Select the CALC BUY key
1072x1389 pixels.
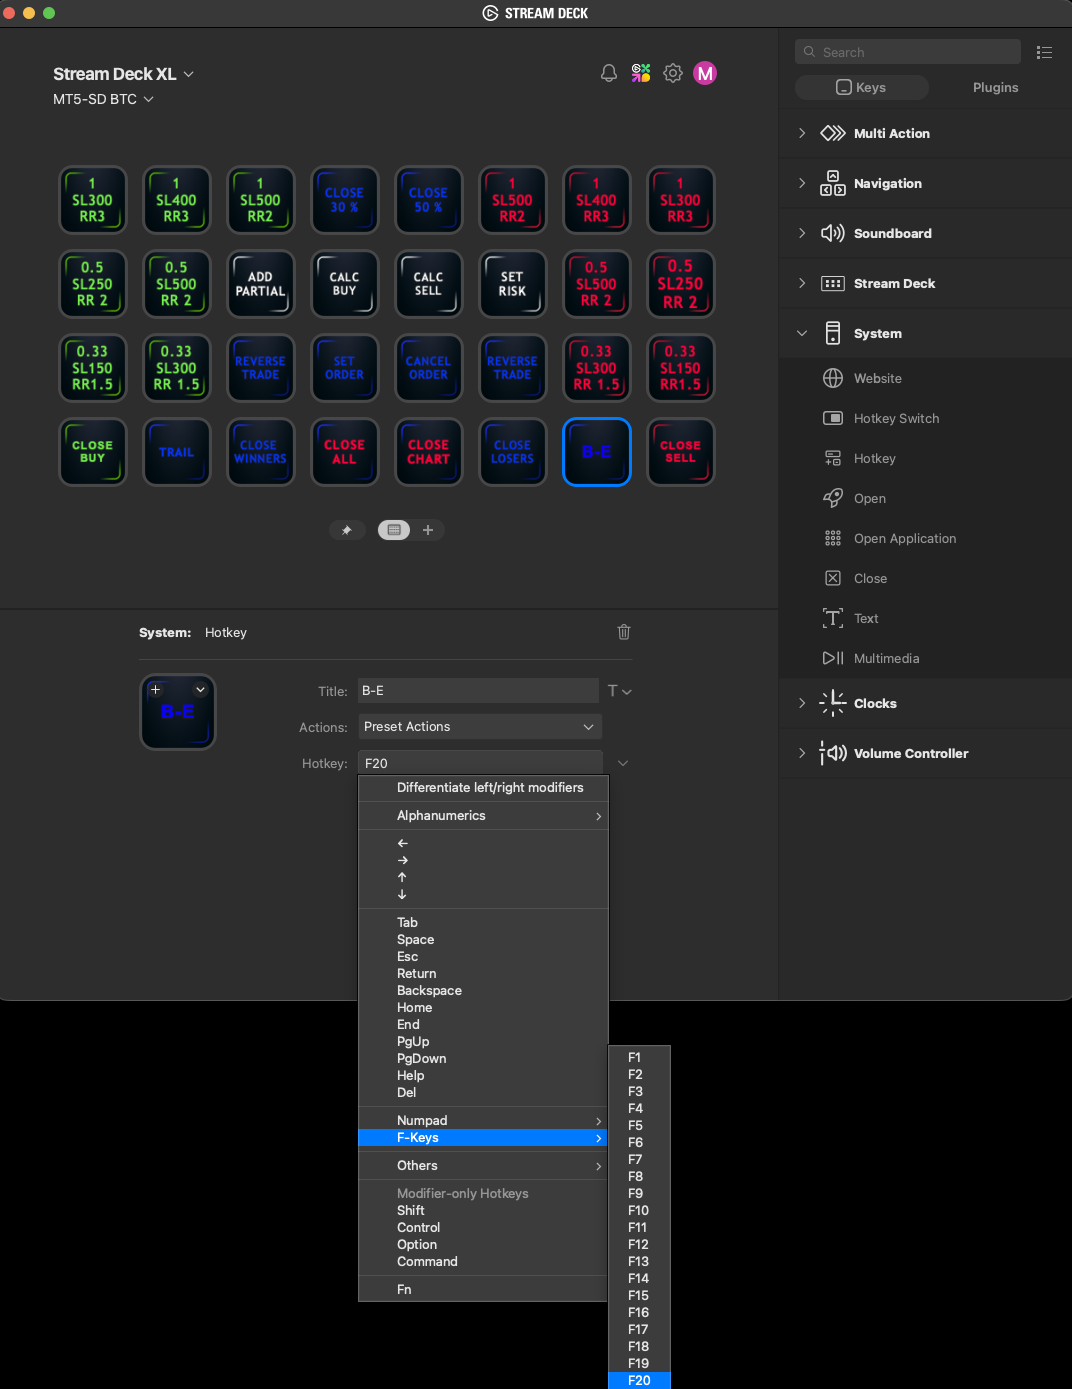(344, 284)
